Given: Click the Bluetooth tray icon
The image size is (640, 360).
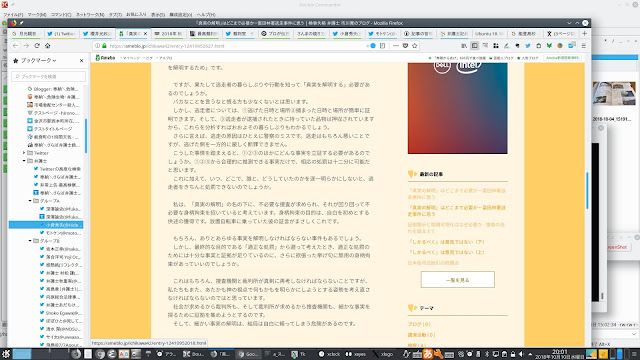Looking at the screenshot, I should point(487,354).
